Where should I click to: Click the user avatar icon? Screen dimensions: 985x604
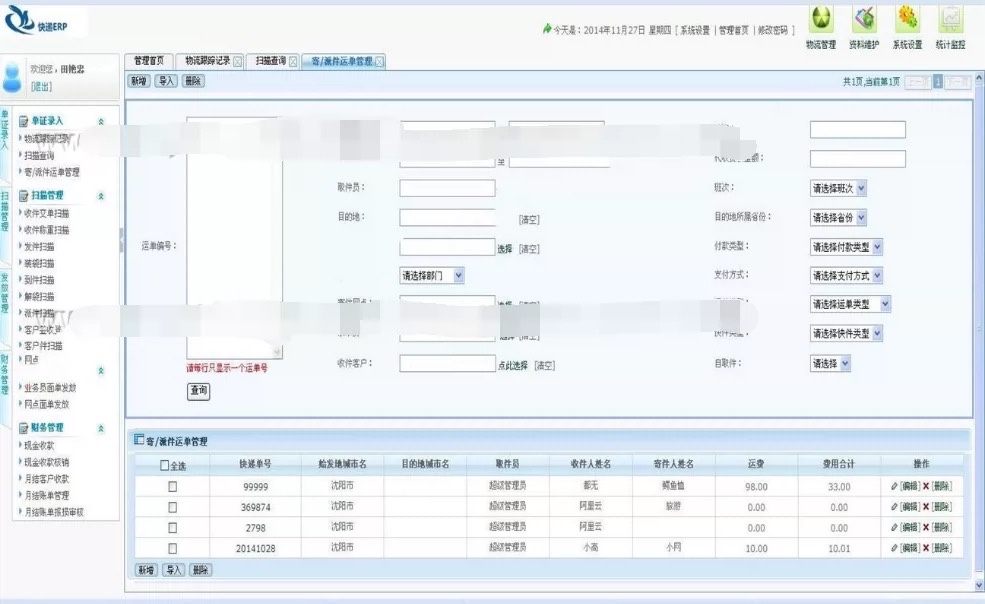pos(12,77)
